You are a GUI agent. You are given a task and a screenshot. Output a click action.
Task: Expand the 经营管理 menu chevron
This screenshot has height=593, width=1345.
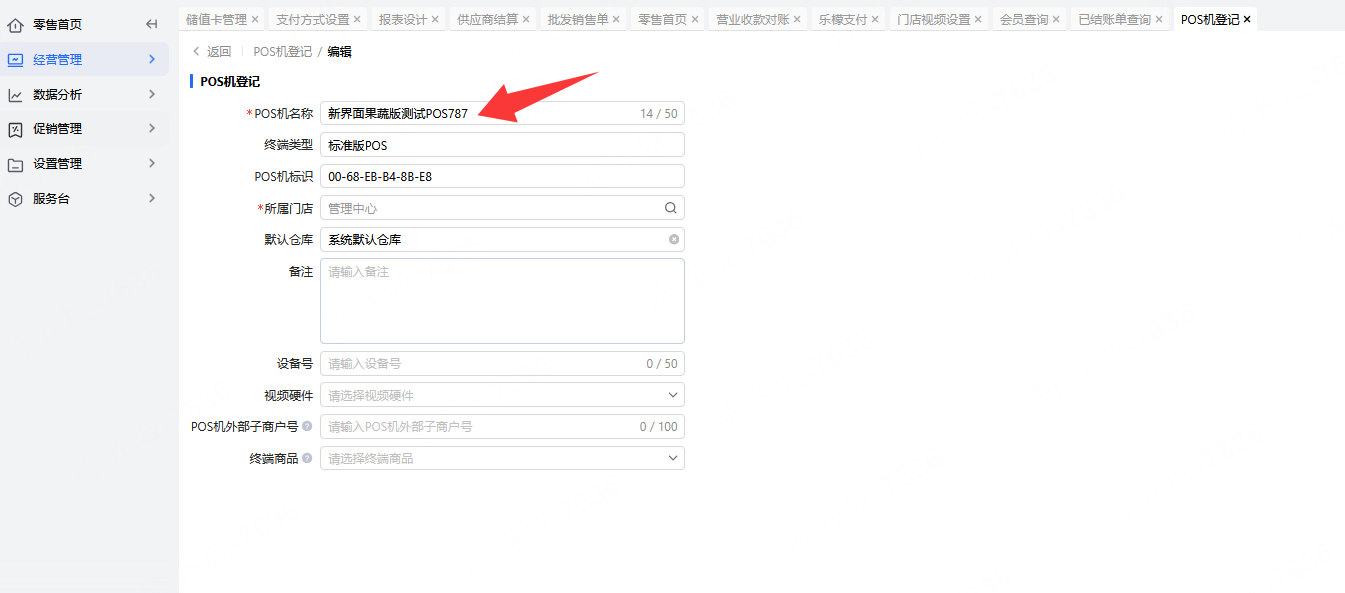click(x=152, y=59)
